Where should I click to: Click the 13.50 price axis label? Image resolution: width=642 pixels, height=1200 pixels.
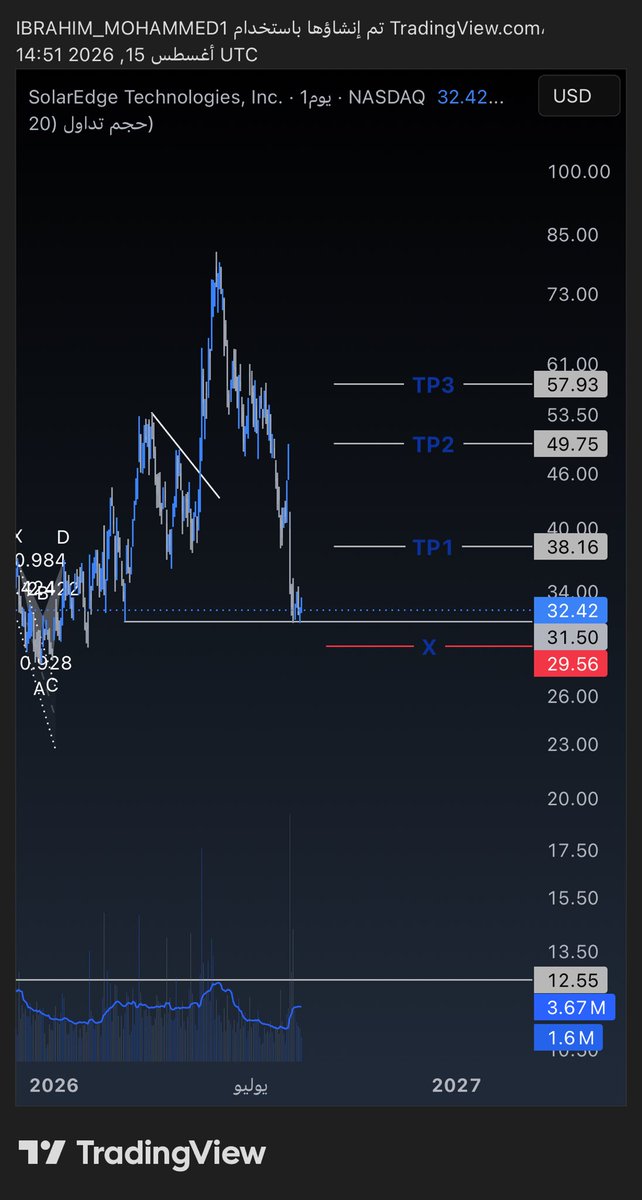tap(573, 951)
